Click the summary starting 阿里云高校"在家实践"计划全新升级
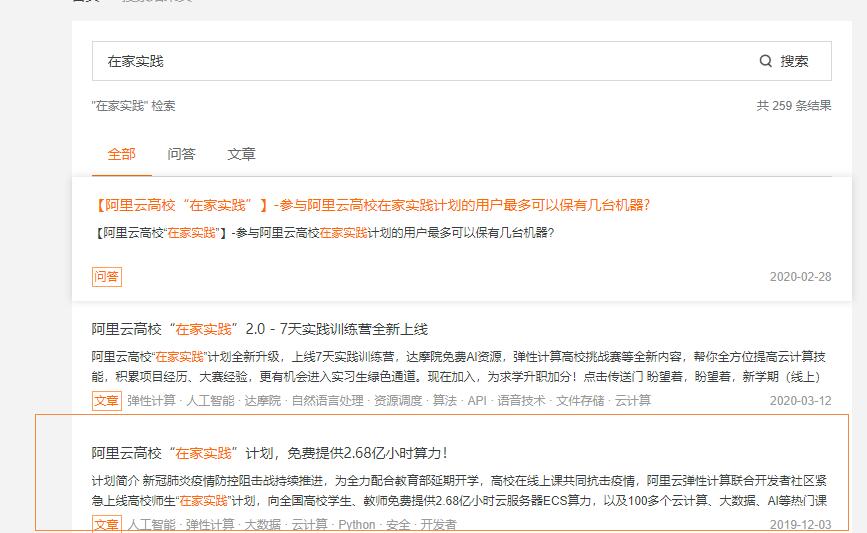Viewport: 867px width, 533px height. point(458,367)
